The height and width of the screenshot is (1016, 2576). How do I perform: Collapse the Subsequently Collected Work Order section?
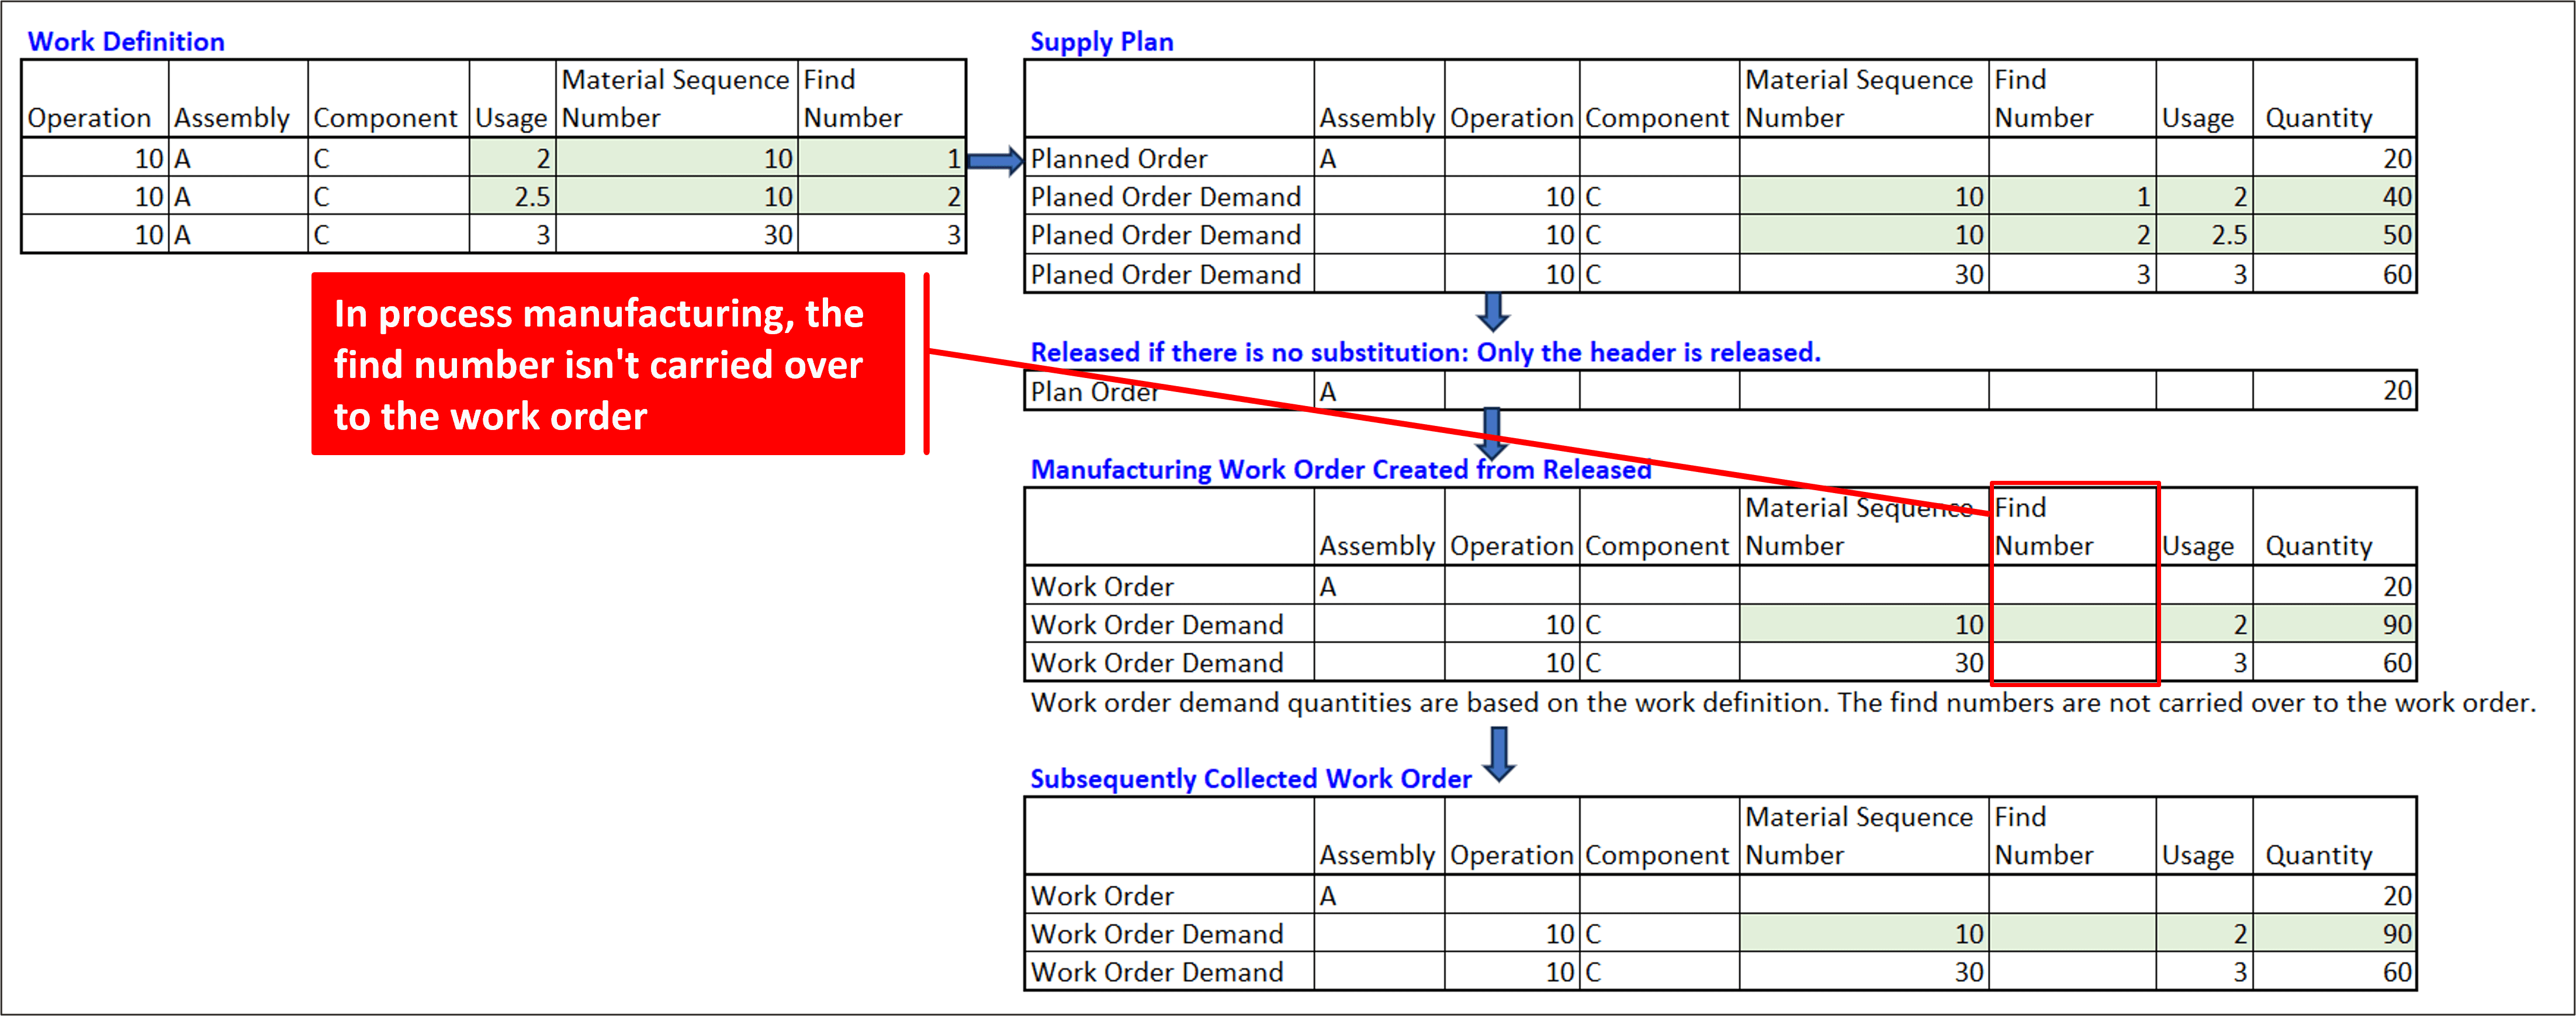tap(1250, 778)
